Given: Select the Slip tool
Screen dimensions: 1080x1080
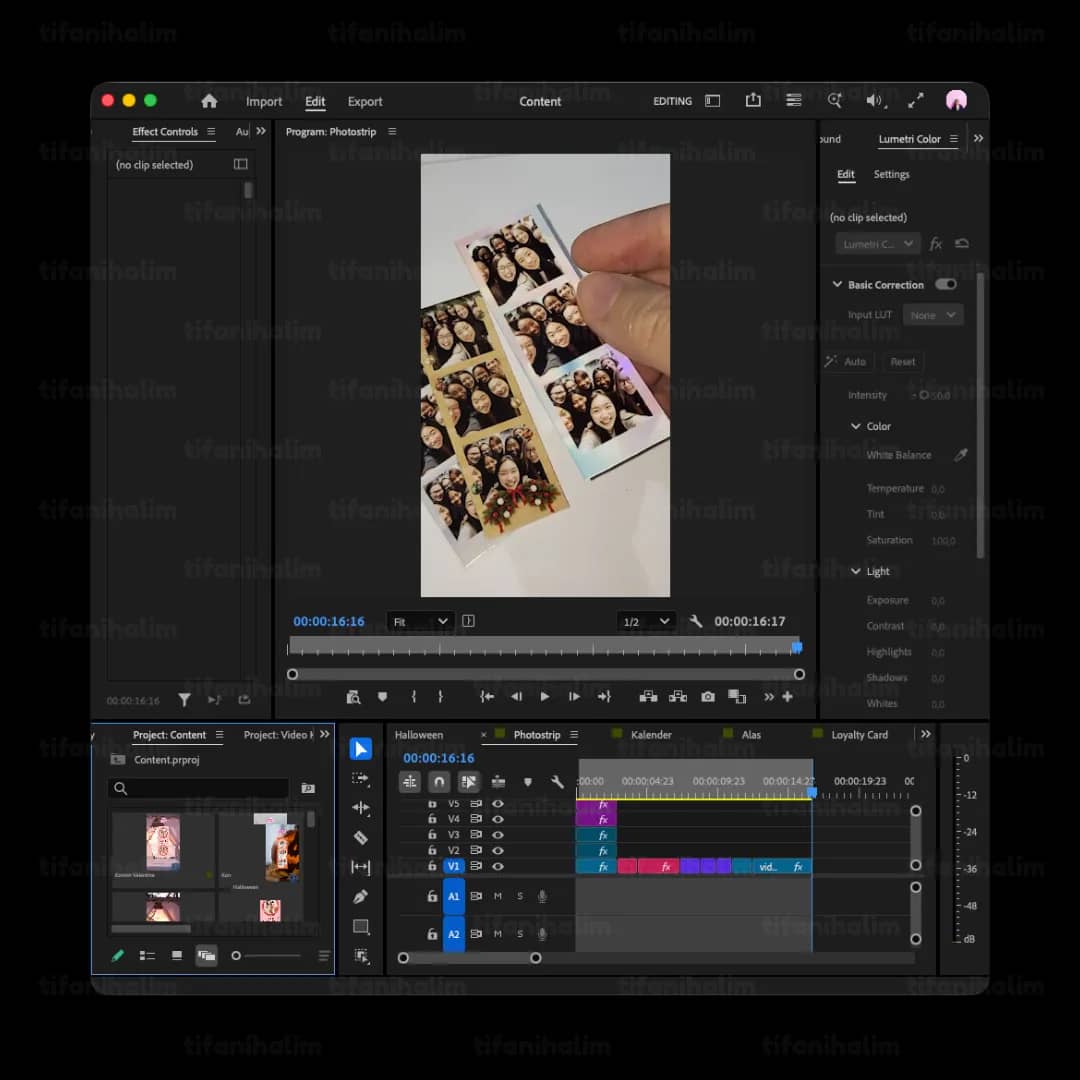Looking at the screenshot, I should [360, 866].
